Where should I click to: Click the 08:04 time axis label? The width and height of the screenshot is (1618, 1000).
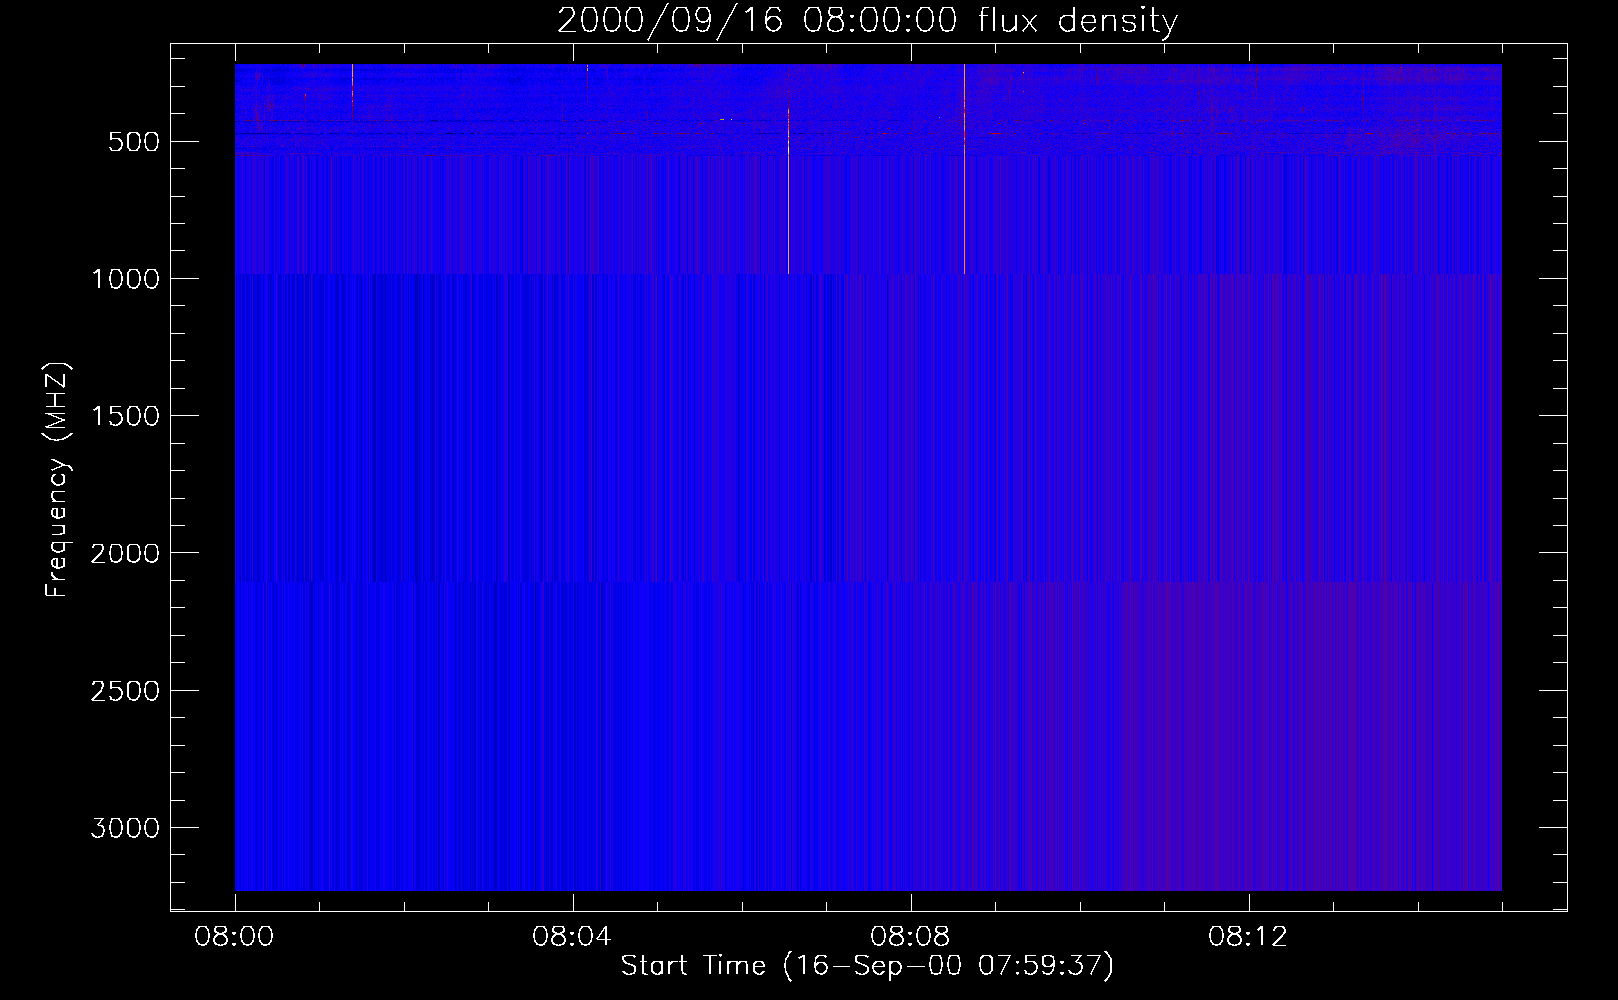point(572,937)
